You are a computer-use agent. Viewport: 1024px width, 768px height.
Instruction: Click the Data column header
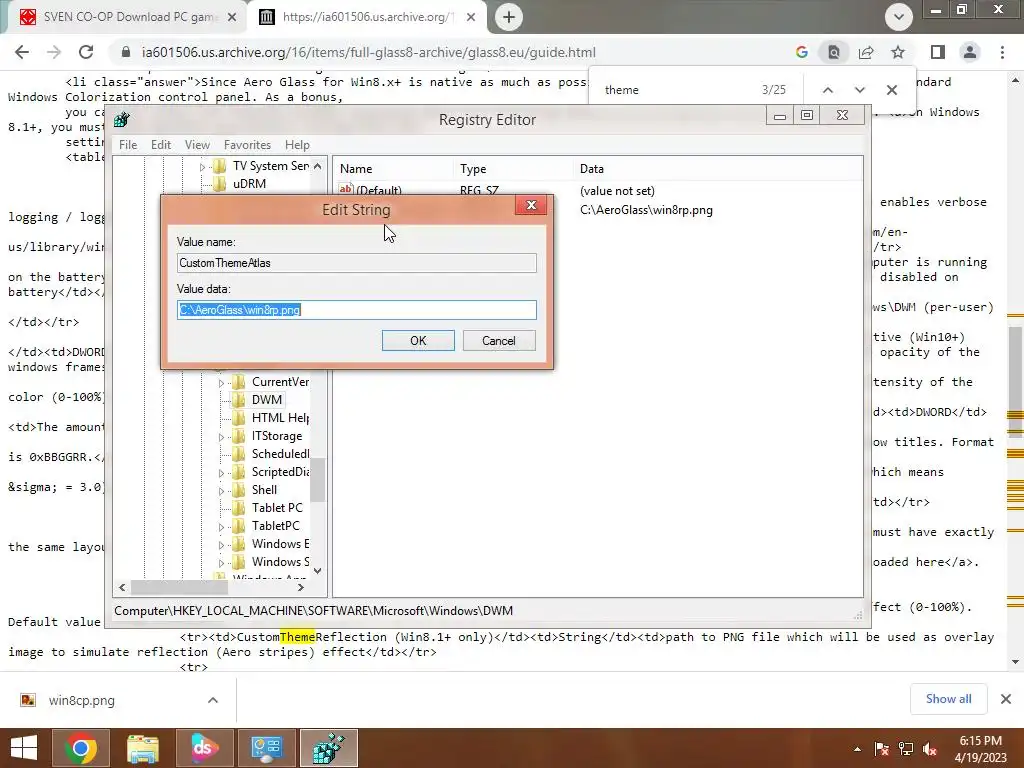(718, 168)
